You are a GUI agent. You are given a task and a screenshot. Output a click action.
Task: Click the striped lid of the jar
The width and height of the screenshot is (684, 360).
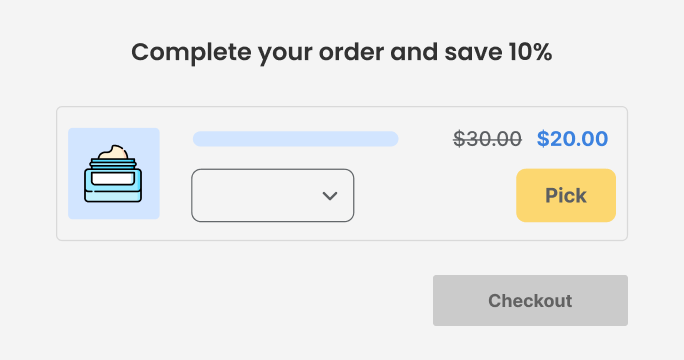(113, 165)
